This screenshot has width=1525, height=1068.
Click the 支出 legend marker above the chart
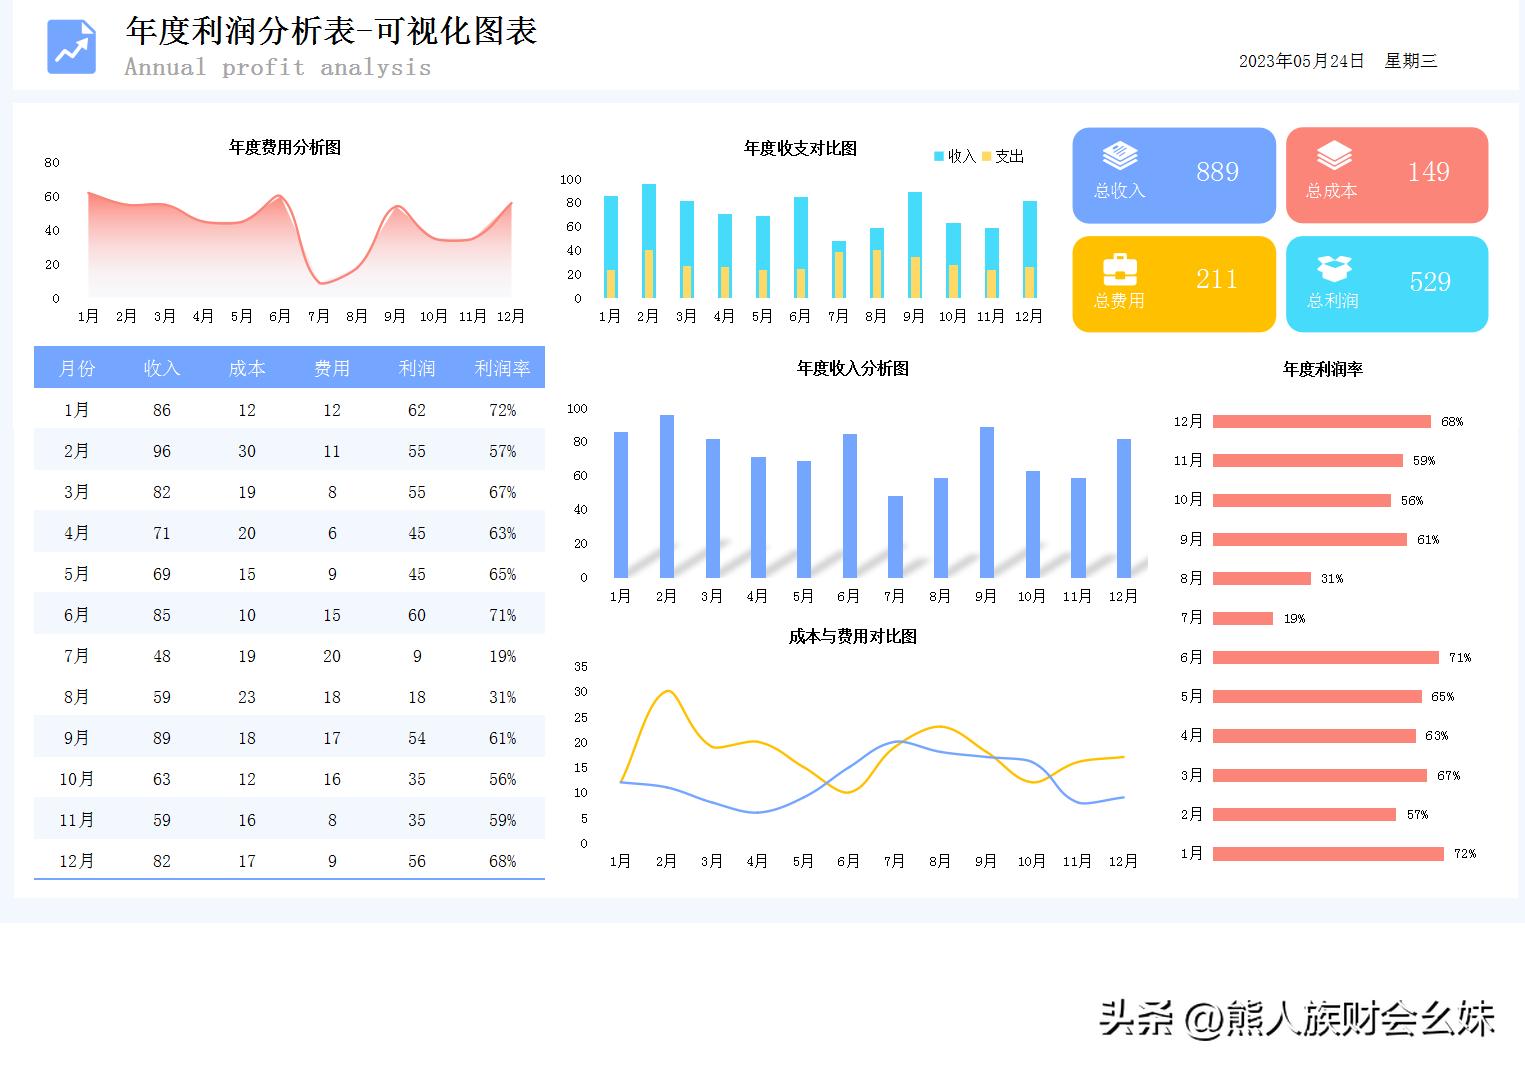pyautogui.click(x=986, y=156)
